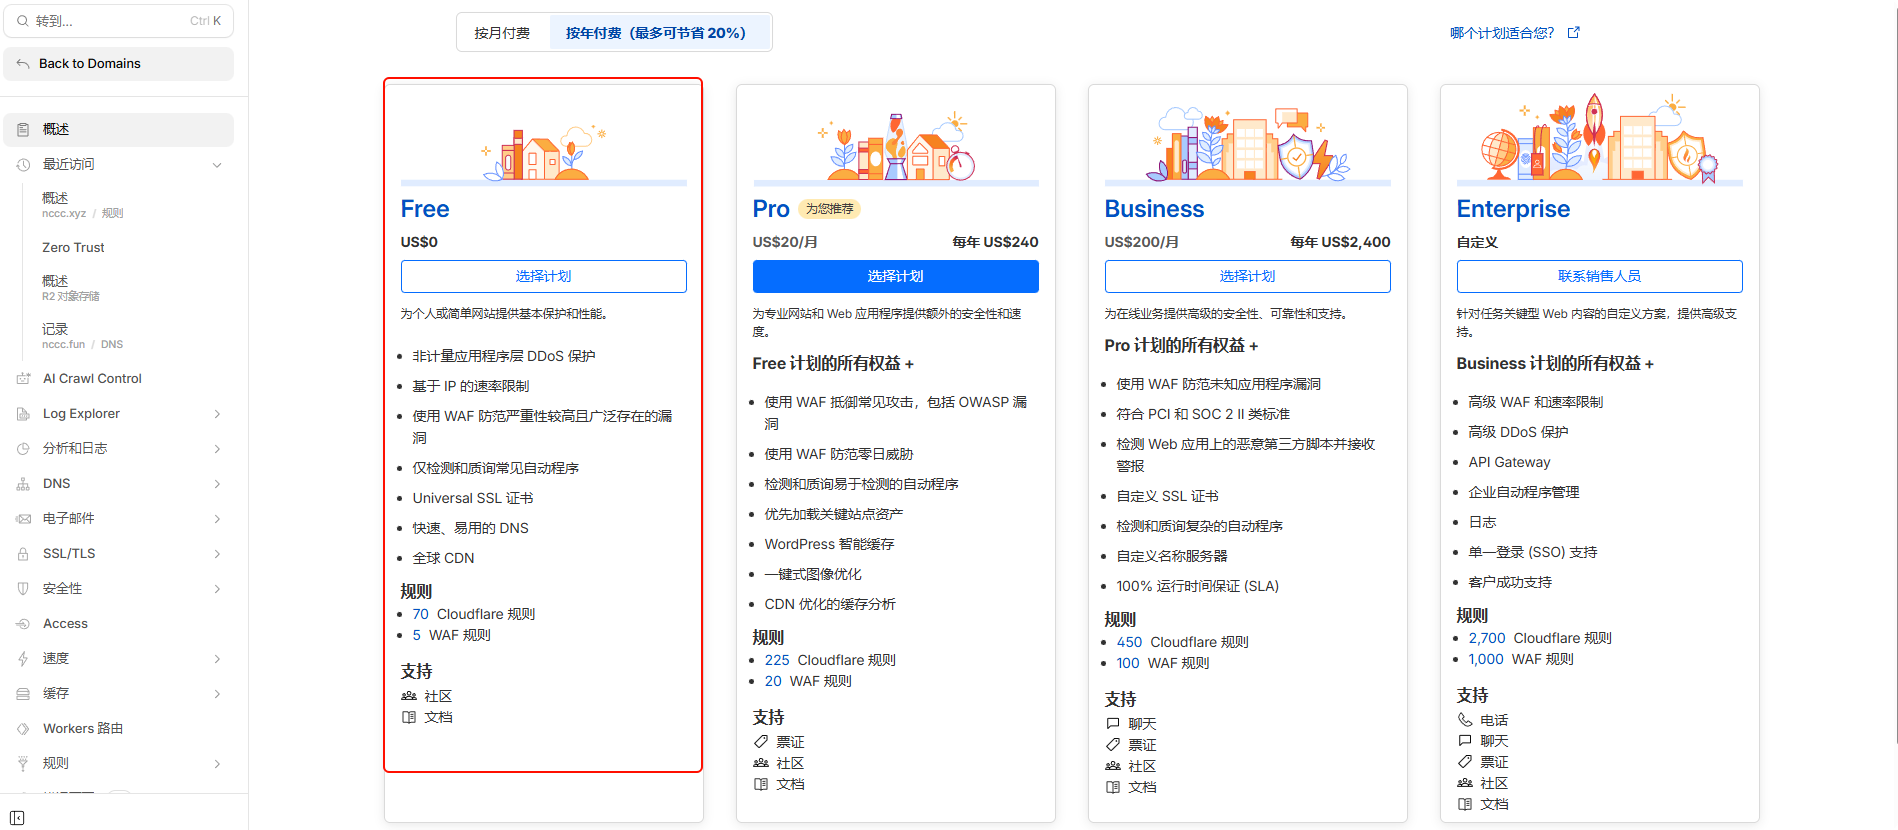
Task: Click the Workers 路由 icon
Action: [23, 729]
